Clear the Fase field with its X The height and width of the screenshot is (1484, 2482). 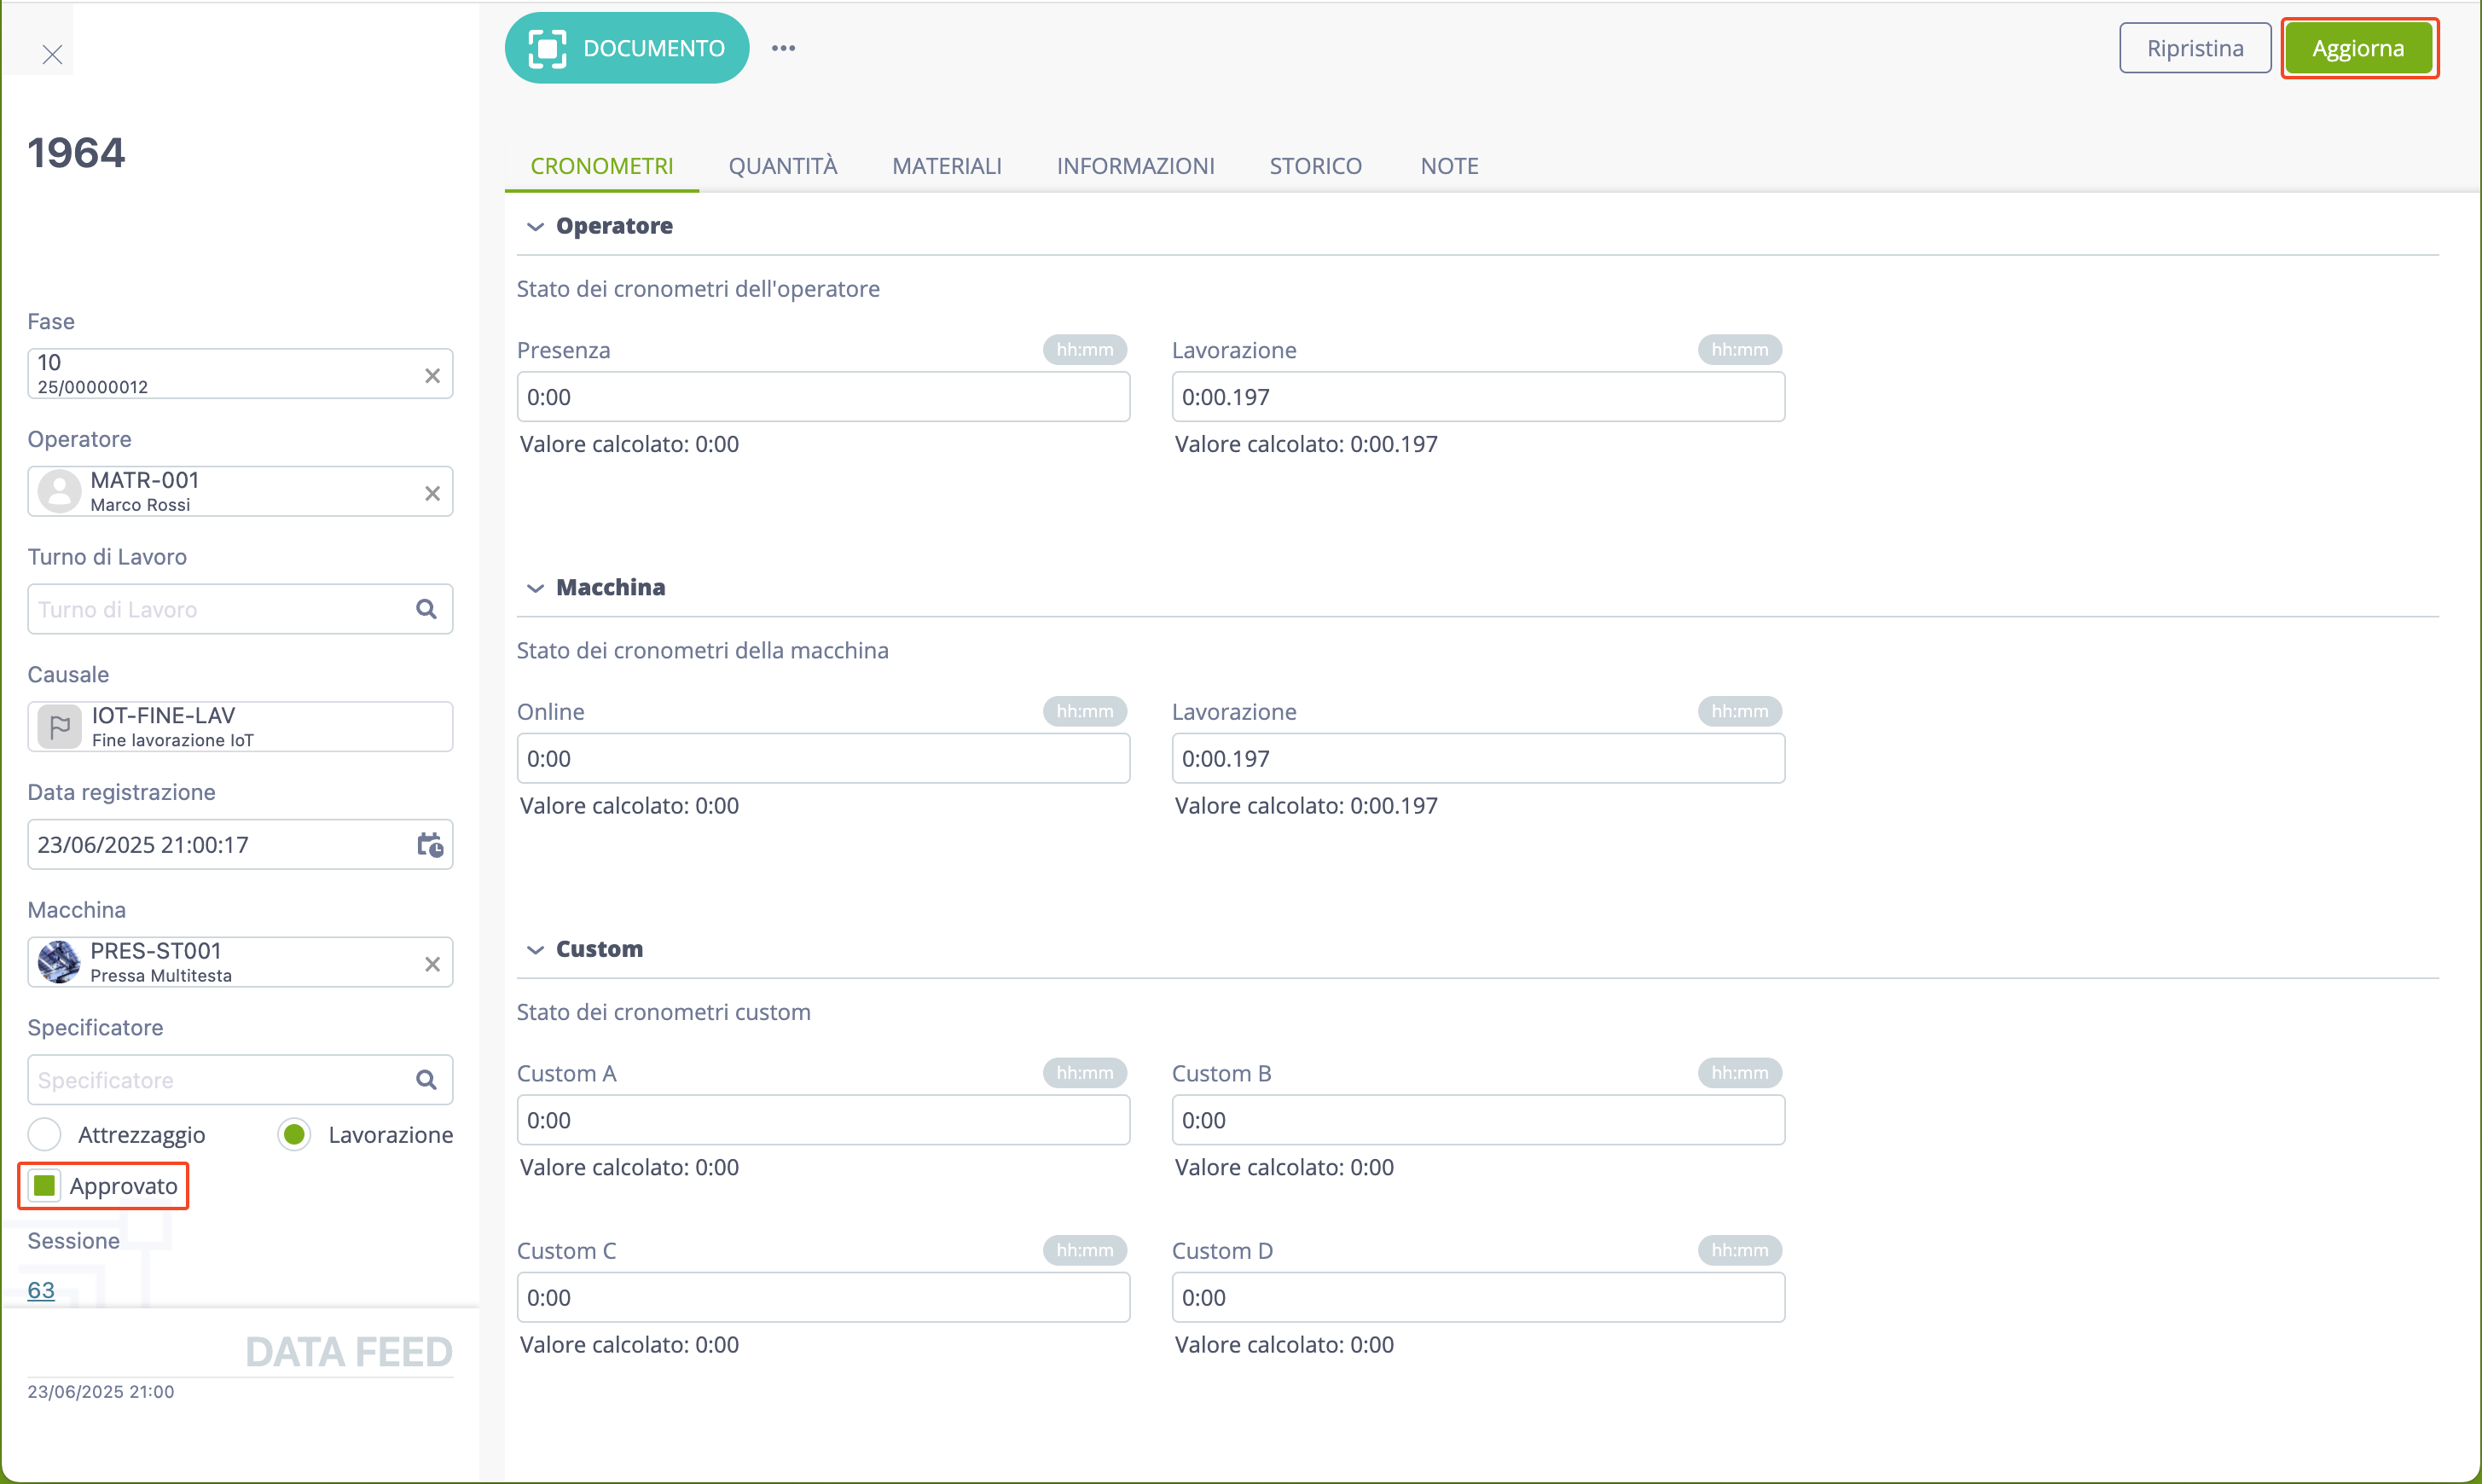(x=432, y=375)
